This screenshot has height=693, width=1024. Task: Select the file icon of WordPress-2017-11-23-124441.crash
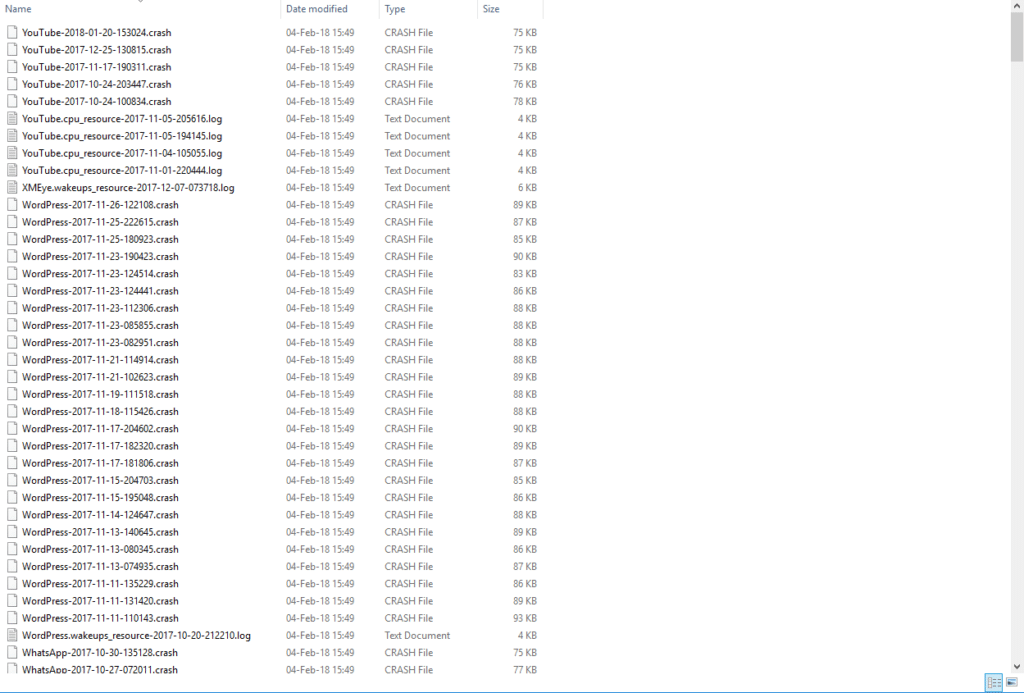12,291
